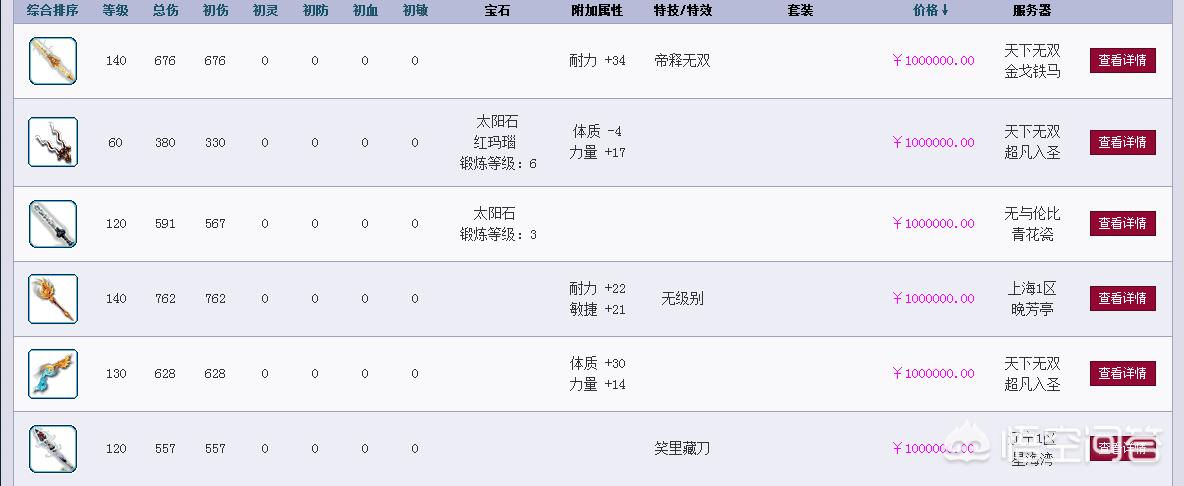The width and height of the screenshot is (1184, 486).
Task: Open the level 130 weapon icon
Action: click(53, 374)
